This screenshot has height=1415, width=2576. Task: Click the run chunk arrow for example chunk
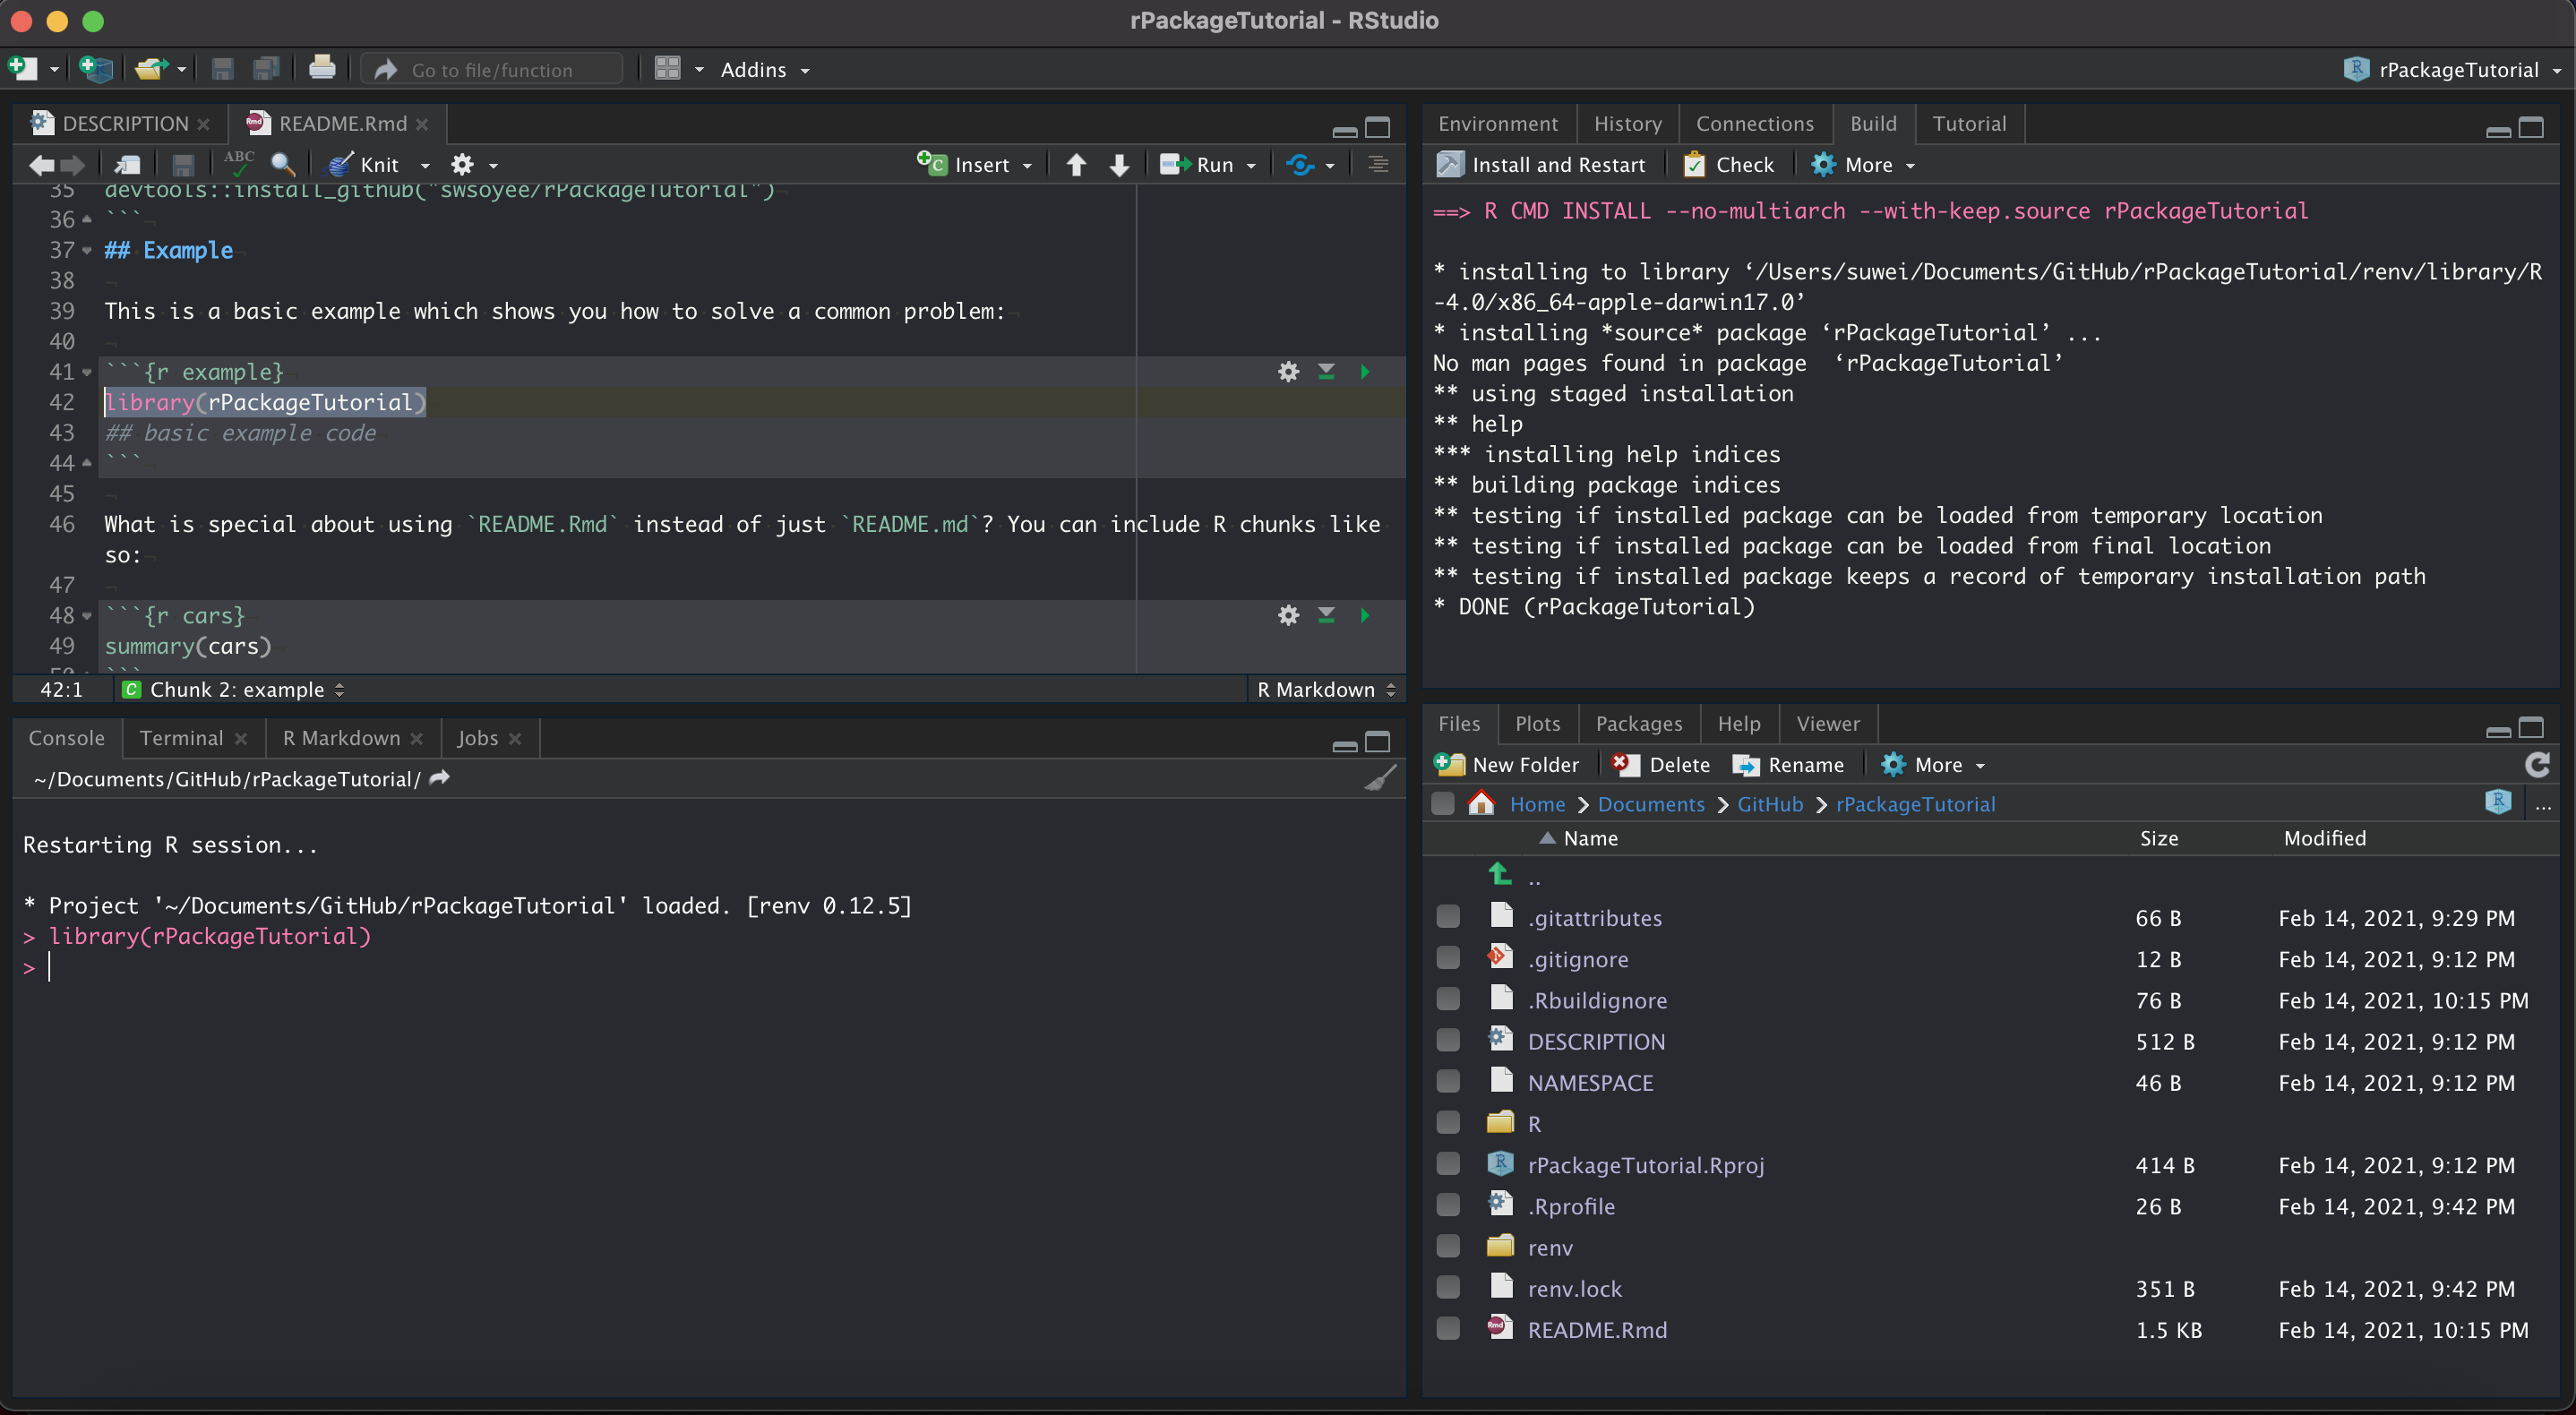click(x=1365, y=372)
